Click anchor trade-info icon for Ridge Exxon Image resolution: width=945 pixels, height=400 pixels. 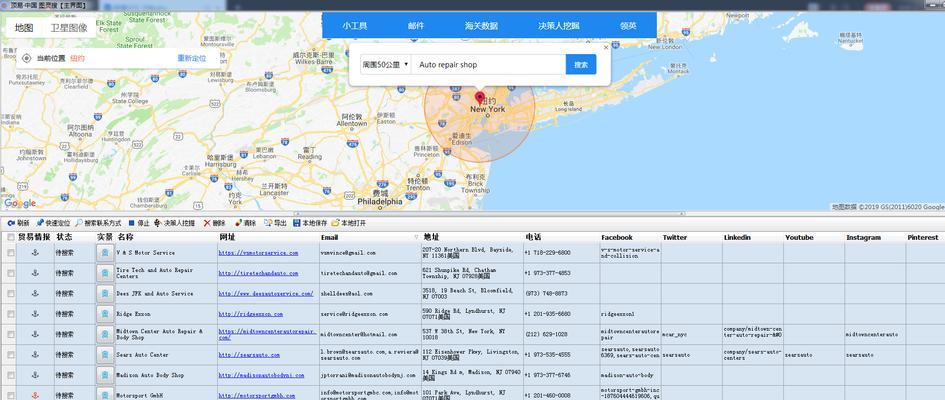coord(35,314)
